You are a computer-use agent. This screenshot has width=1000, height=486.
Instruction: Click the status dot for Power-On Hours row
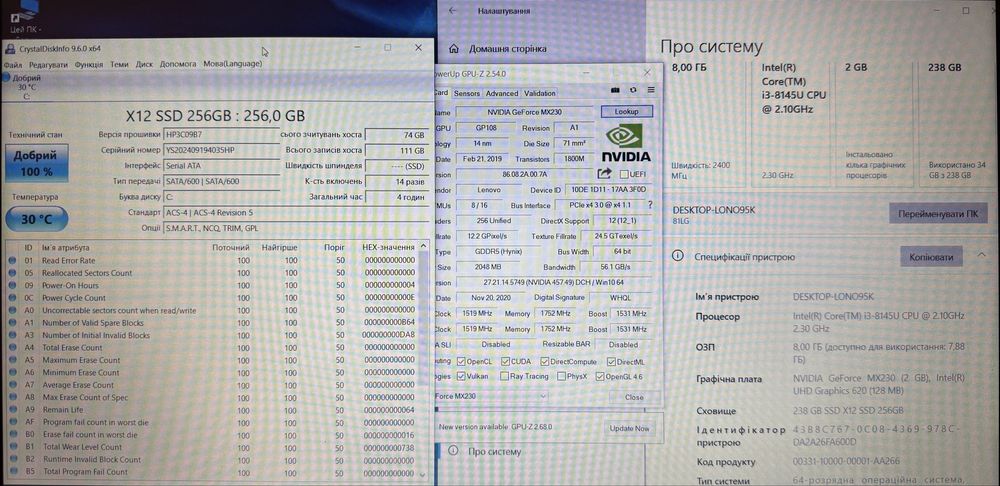pos(12,285)
